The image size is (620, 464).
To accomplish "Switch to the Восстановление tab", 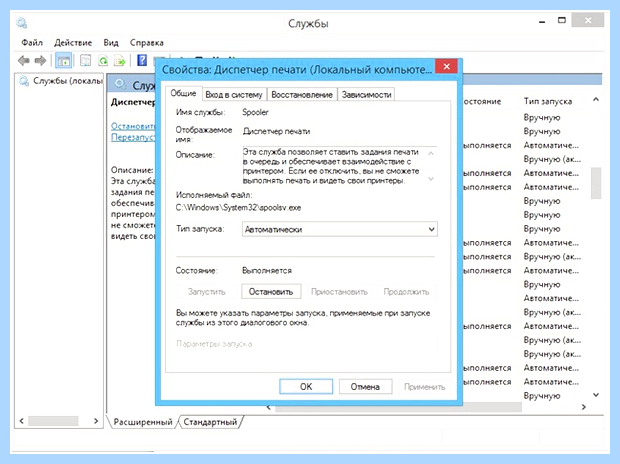I will coord(302,95).
